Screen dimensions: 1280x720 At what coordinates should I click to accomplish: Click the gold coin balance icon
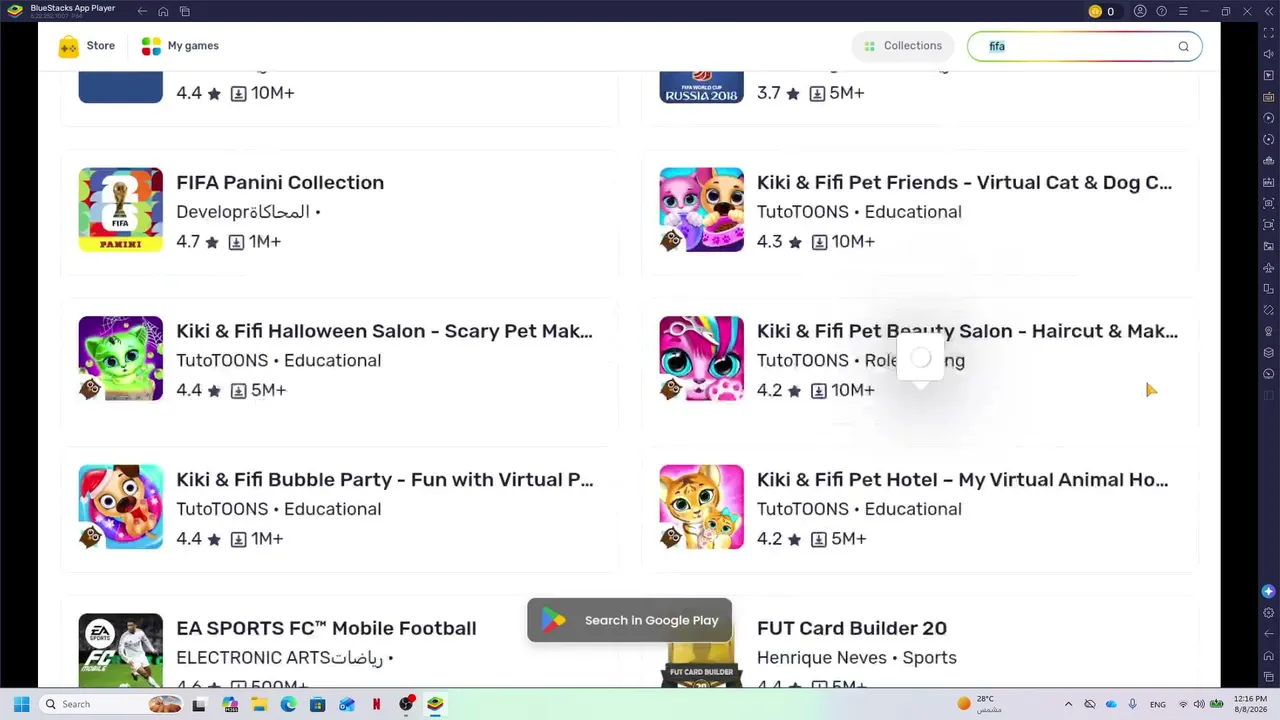pyautogui.click(x=1095, y=11)
